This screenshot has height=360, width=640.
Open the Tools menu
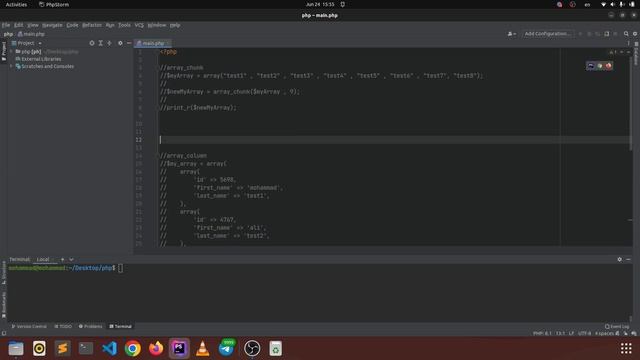coord(124,25)
